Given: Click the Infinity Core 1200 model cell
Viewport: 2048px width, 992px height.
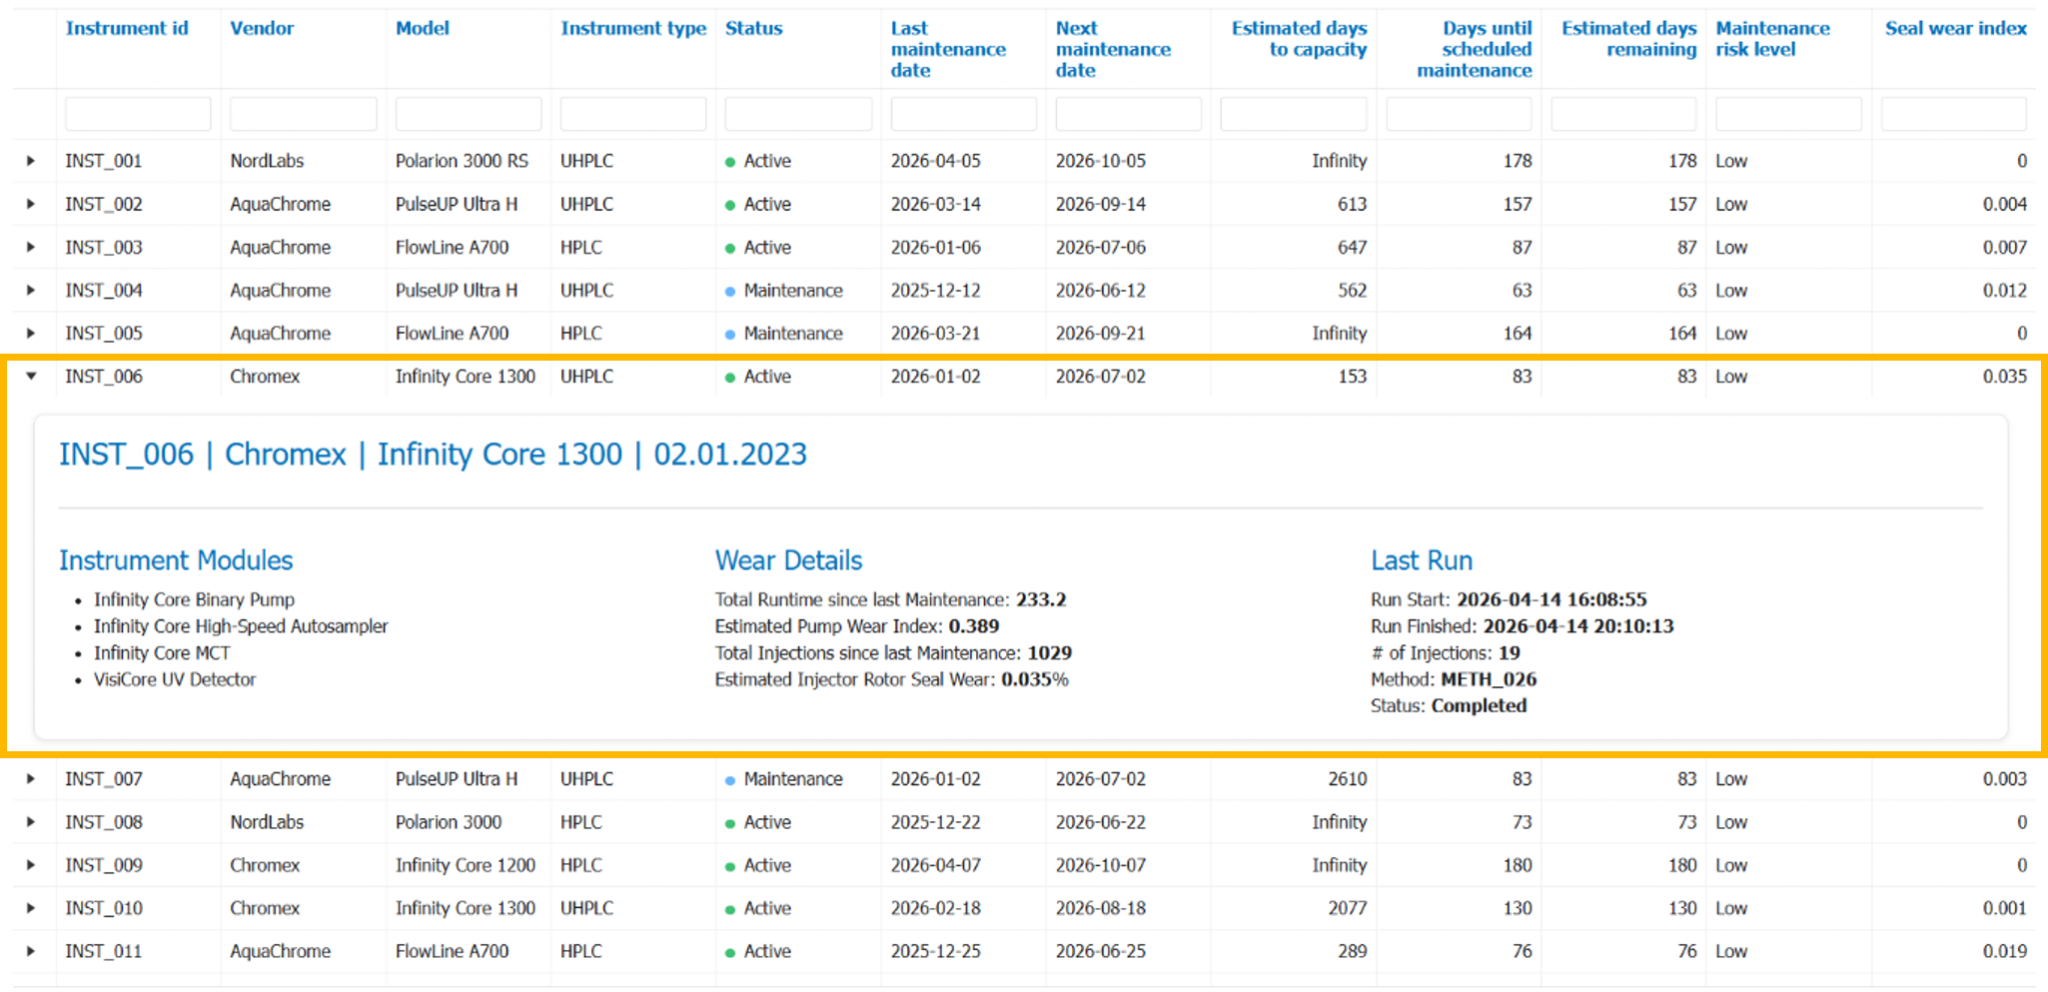Looking at the screenshot, I should click(465, 865).
